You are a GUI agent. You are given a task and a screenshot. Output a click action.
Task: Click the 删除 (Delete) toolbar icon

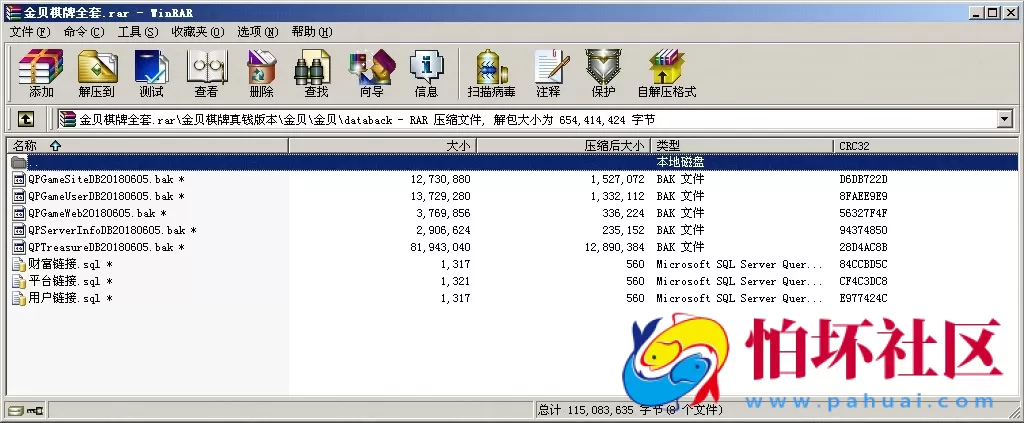(262, 73)
